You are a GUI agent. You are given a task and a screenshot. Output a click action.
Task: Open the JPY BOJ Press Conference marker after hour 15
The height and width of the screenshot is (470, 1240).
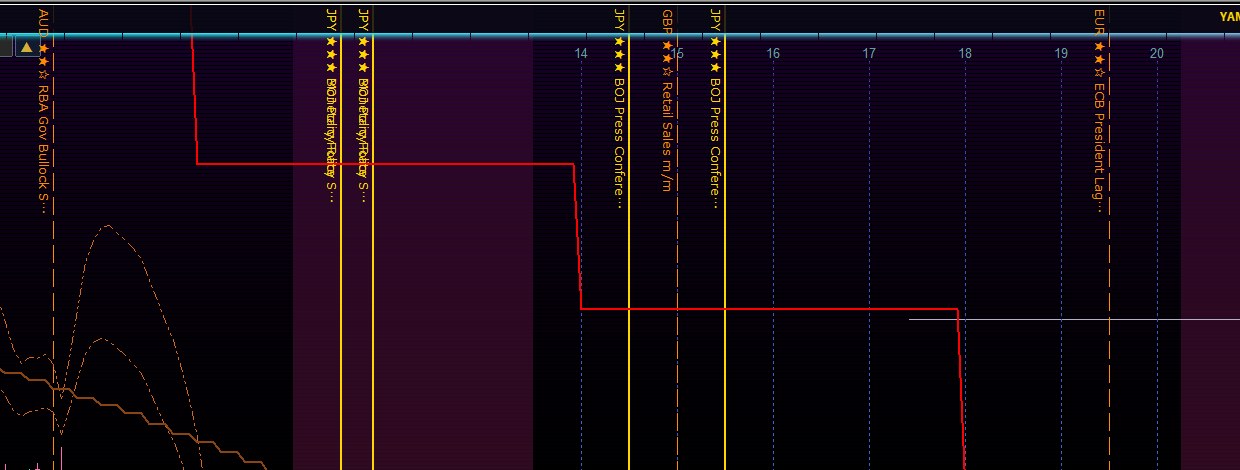[x=715, y=108]
